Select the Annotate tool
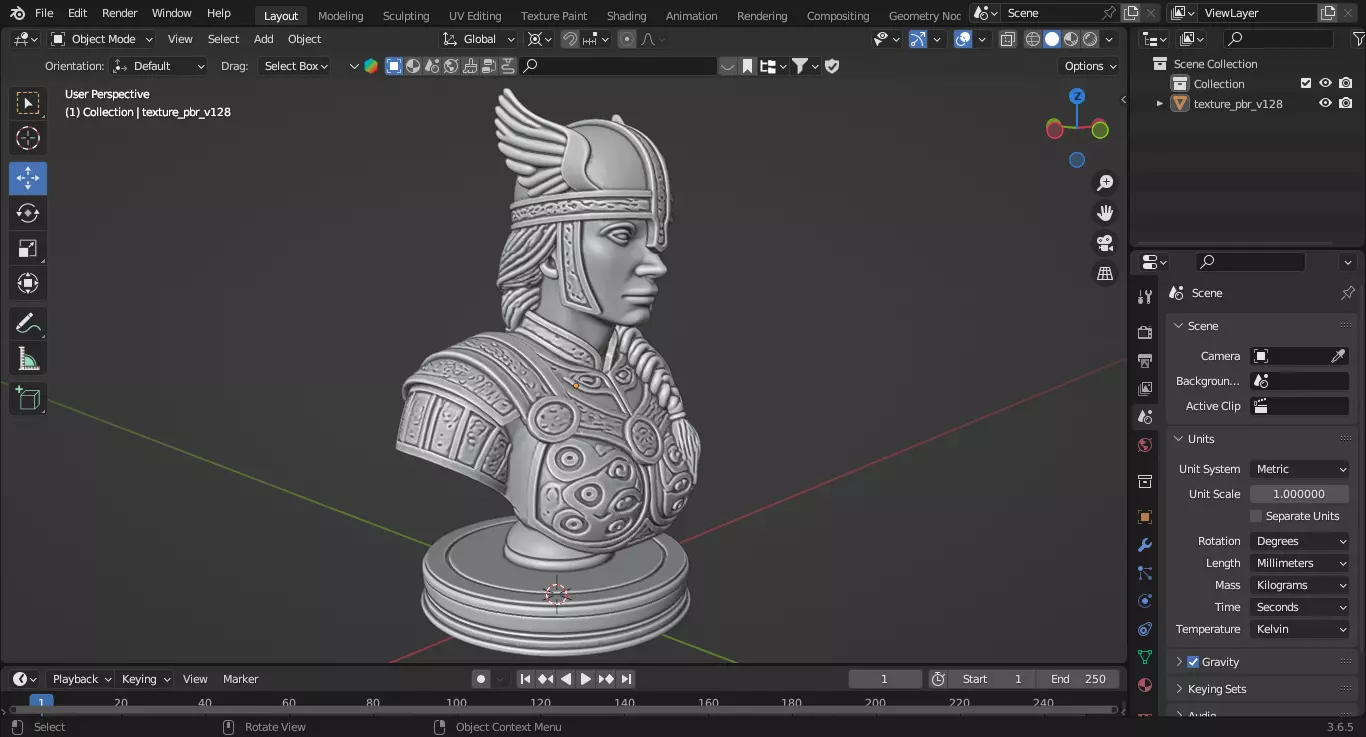 [28, 323]
